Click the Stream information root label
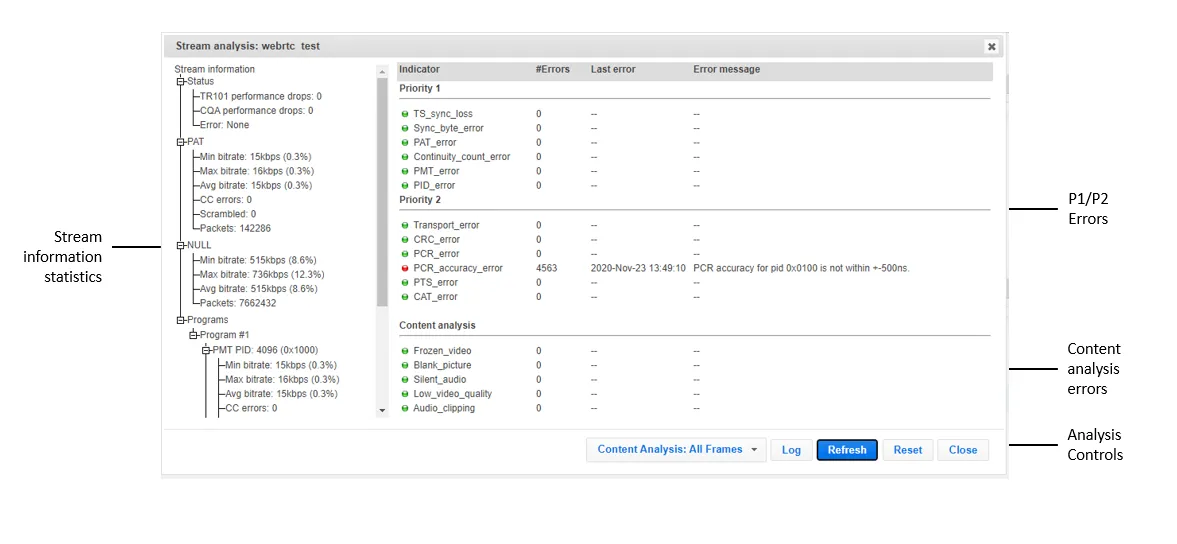 click(x=215, y=69)
